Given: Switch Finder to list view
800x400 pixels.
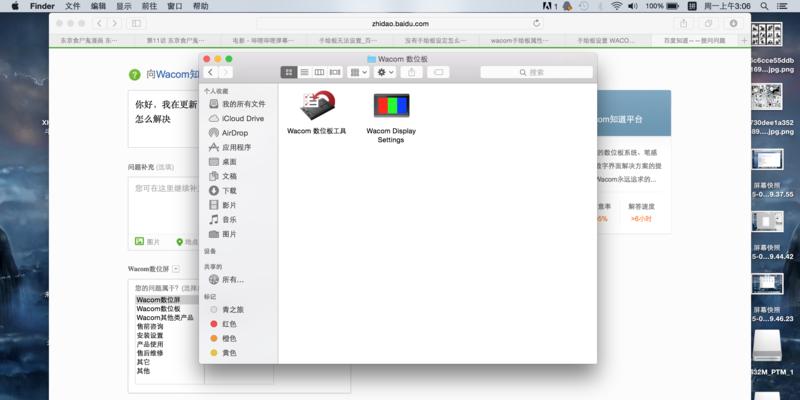Looking at the screenshot, I should pyautogui.click(x=305, y=72).
